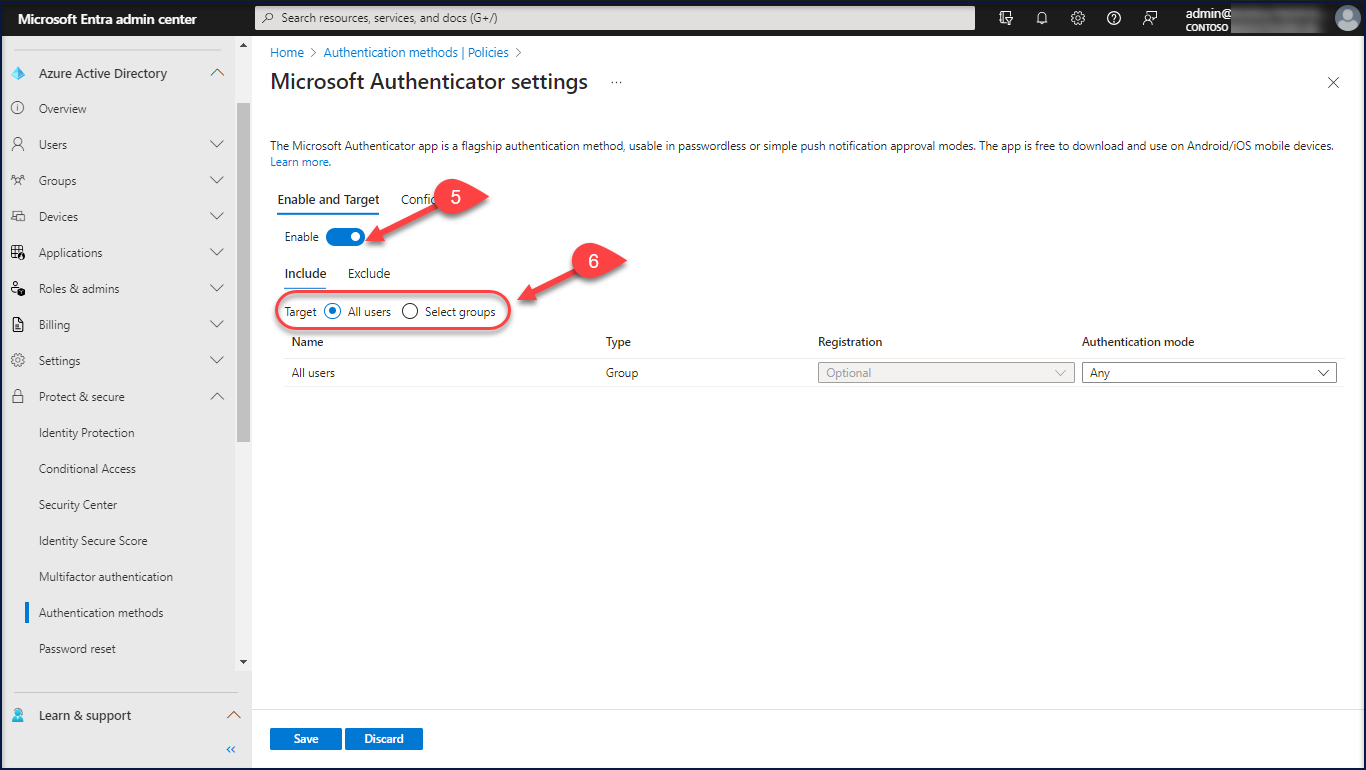Click the Learn more link
The height and width of the screenshot is (770, 1366).
coord(300,162)
